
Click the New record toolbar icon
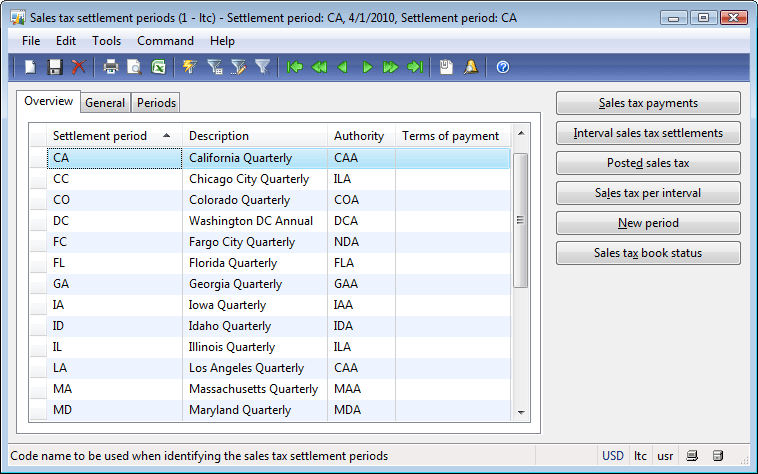coord(30,67)
